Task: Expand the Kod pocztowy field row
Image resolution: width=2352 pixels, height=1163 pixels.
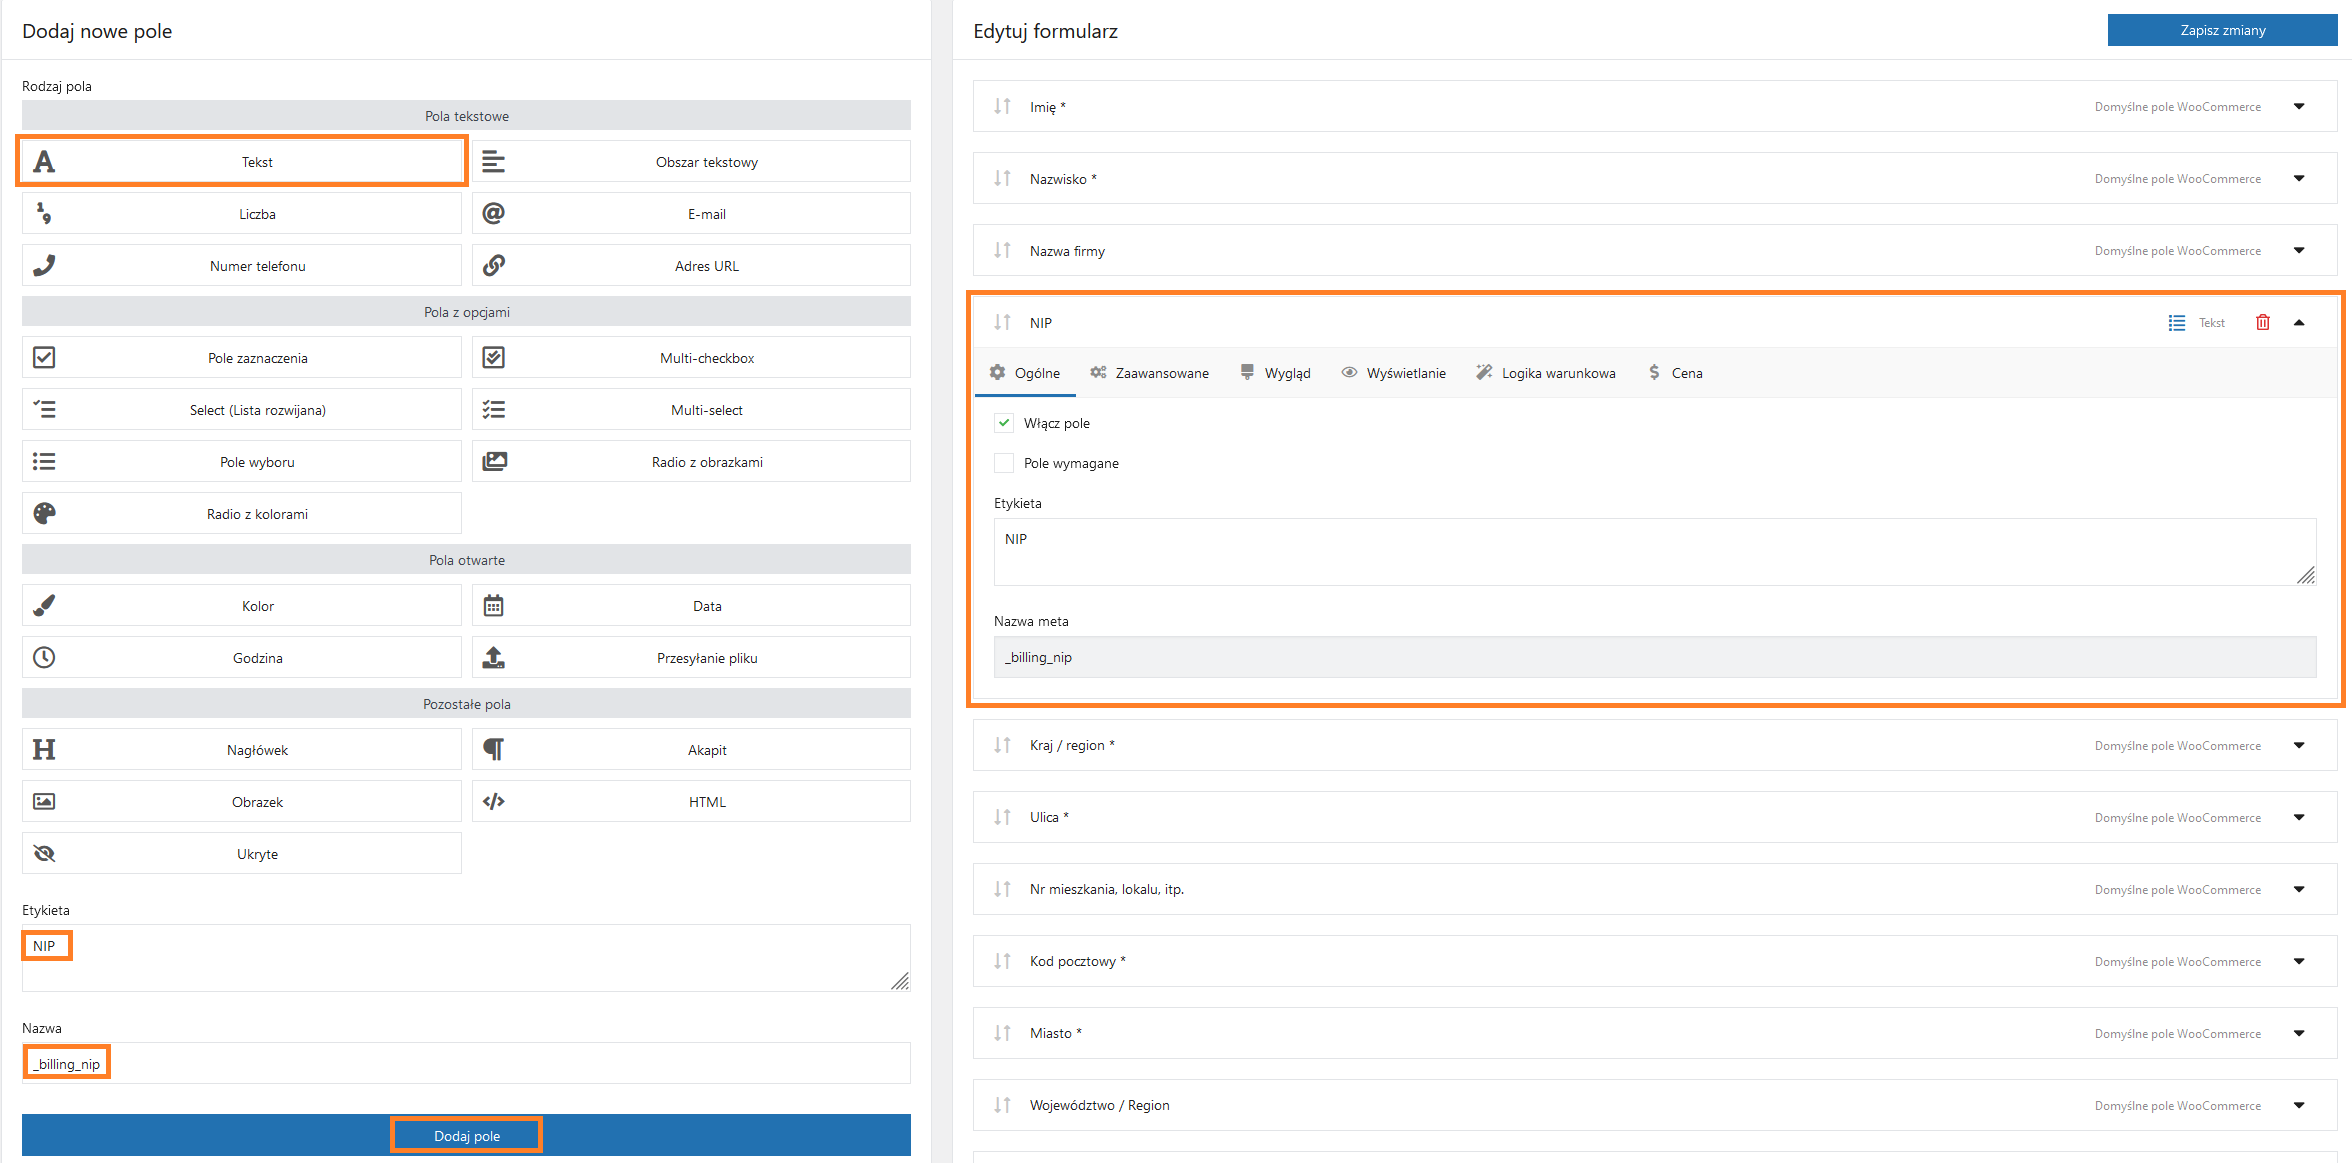Action: tap(2299, 961)
